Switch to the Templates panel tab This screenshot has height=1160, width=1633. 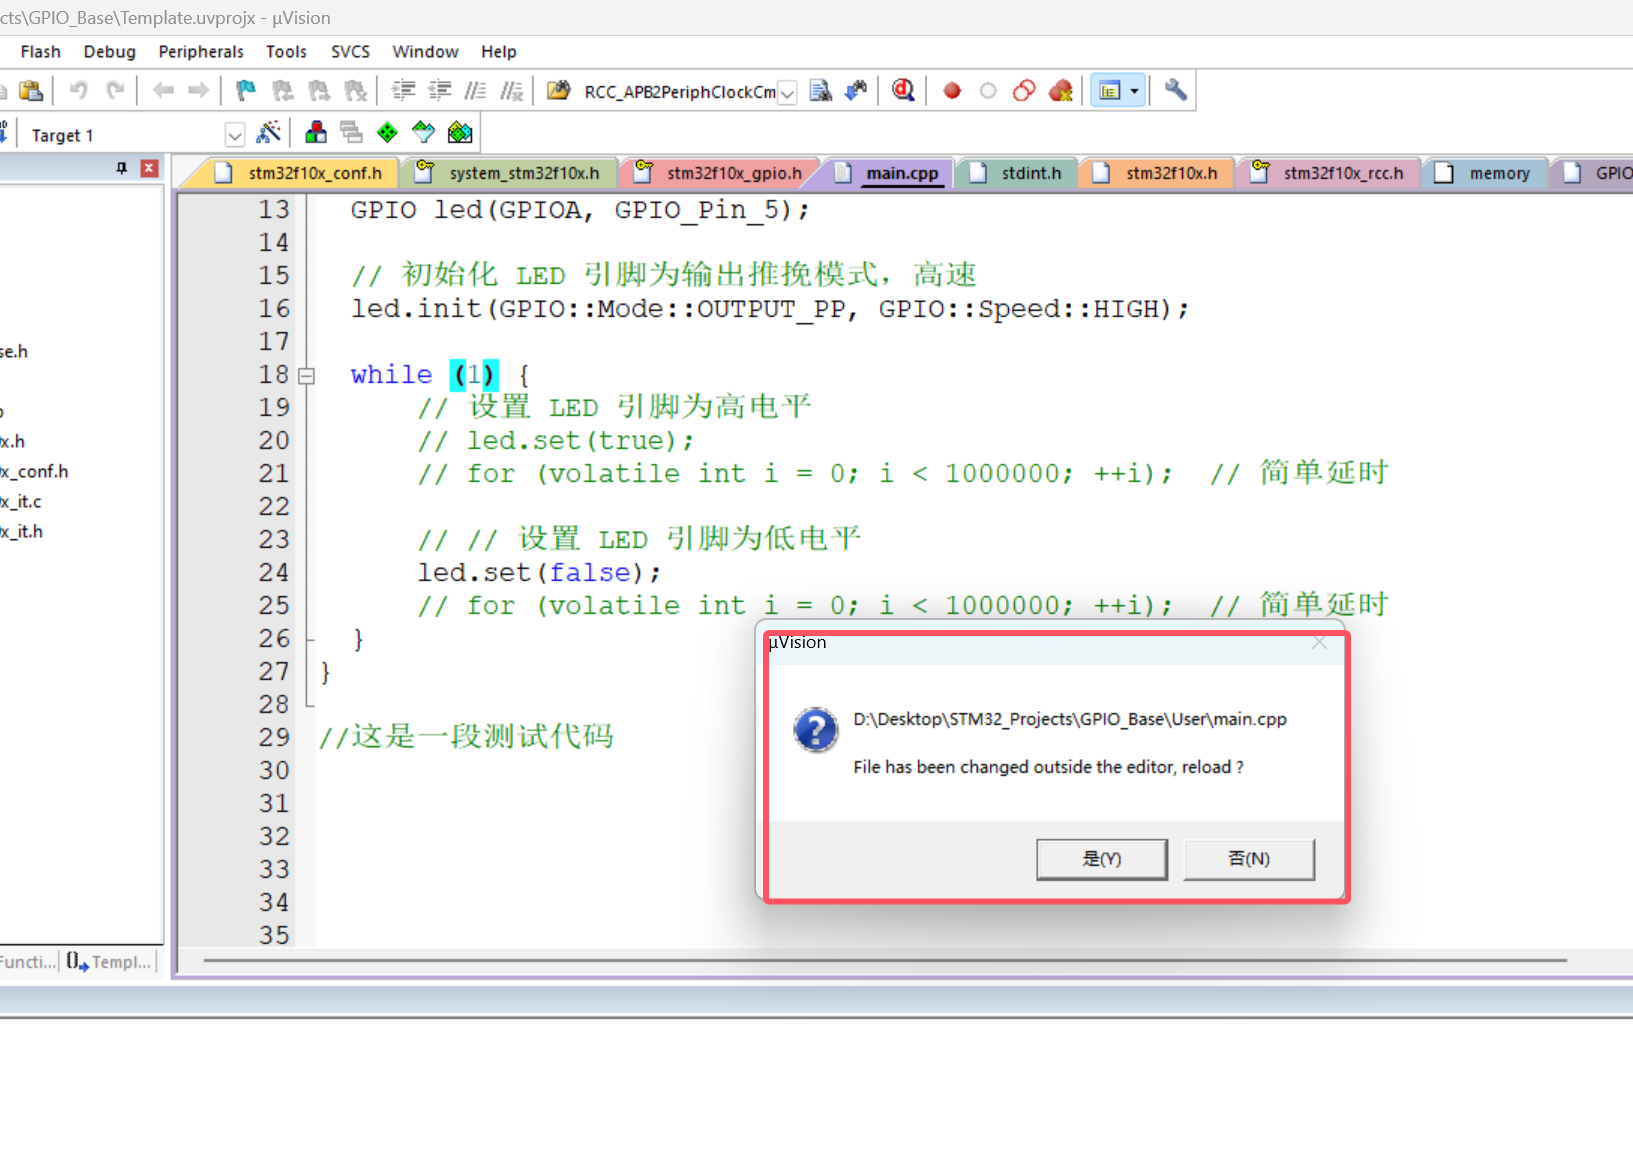[109, 962]
